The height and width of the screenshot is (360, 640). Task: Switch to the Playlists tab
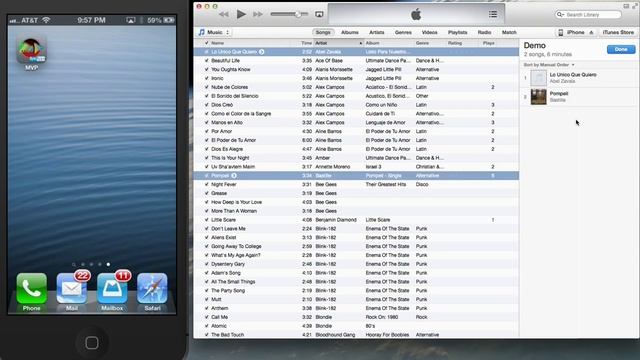pyautogui.click(x=458, y=32)
